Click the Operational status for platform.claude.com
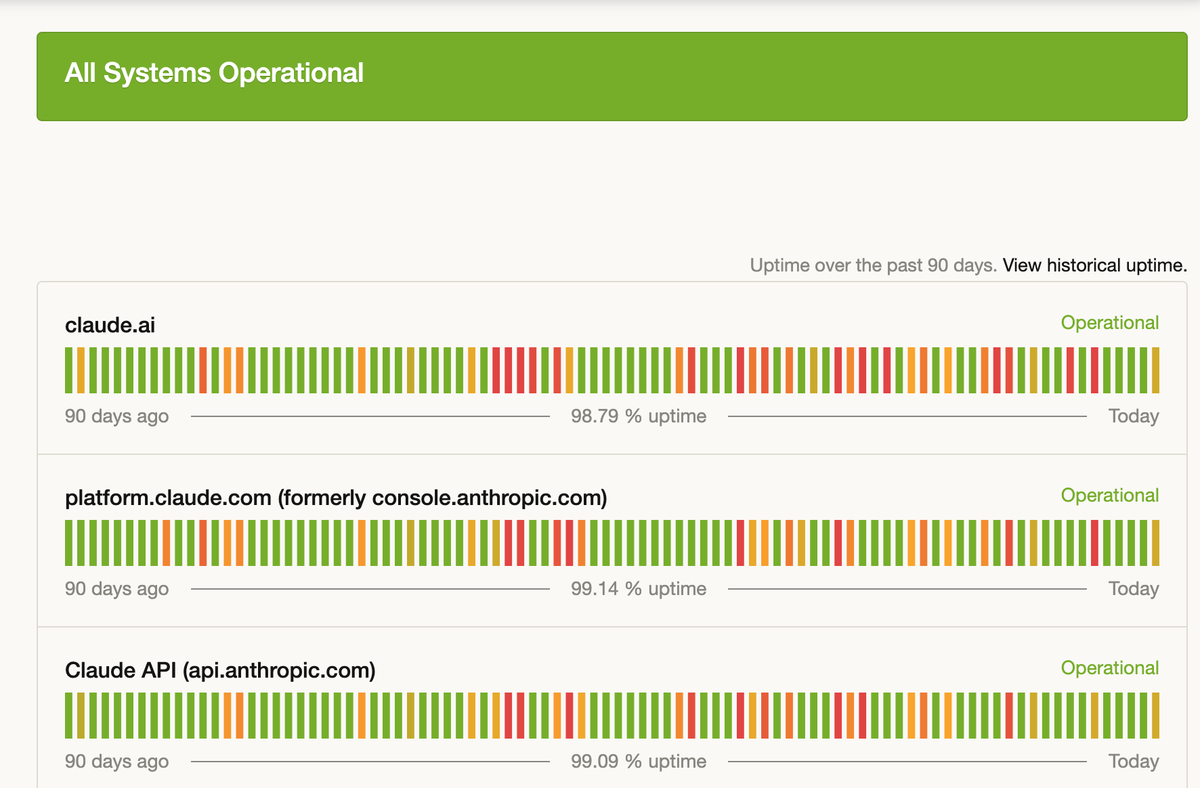Viewport: 1200px width, 788px height. pos(1109,496)
